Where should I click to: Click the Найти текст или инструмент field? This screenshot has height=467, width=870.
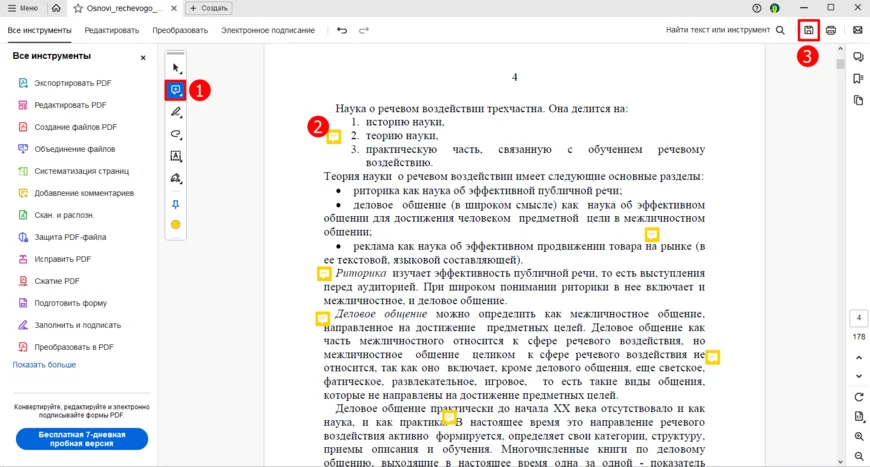coord(718,30)
